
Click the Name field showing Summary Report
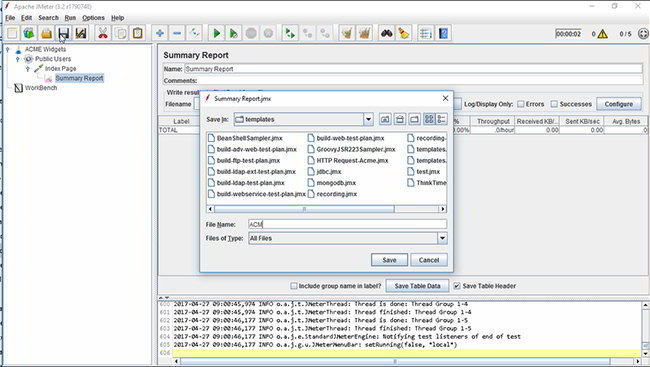(413, 69)
